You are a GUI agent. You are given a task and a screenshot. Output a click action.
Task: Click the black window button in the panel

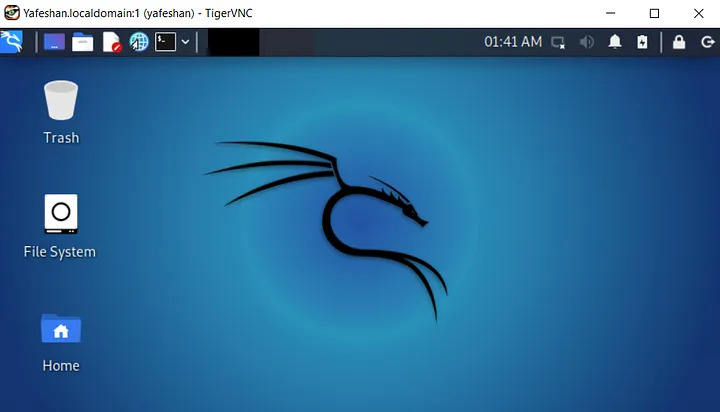233,42
